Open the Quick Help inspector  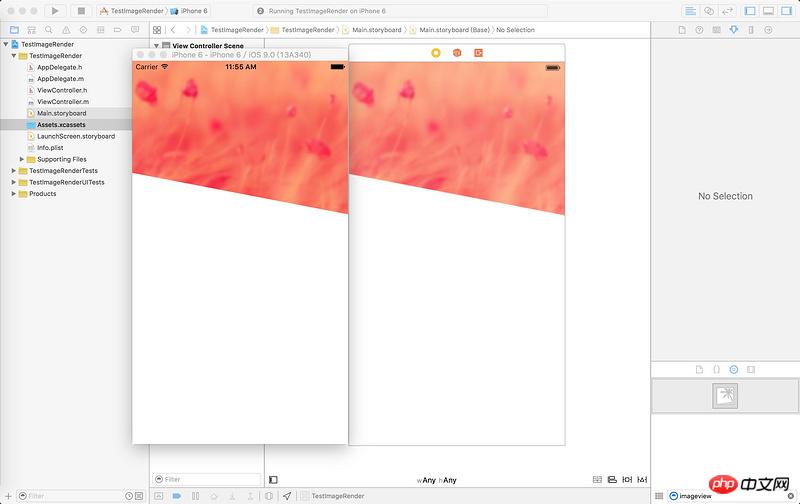coord(699,30)
